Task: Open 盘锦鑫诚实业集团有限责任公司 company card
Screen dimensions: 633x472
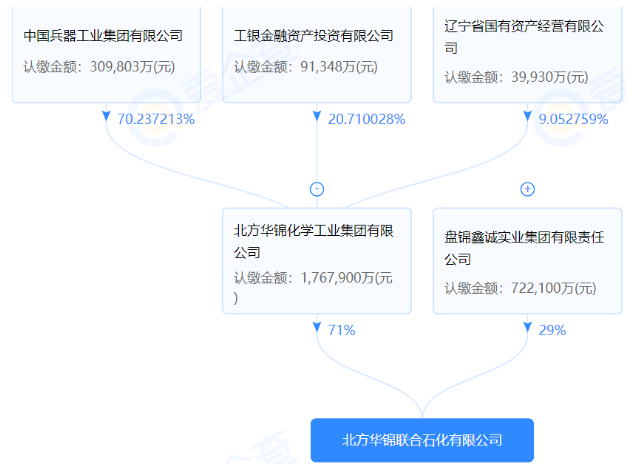Action: 527,261
